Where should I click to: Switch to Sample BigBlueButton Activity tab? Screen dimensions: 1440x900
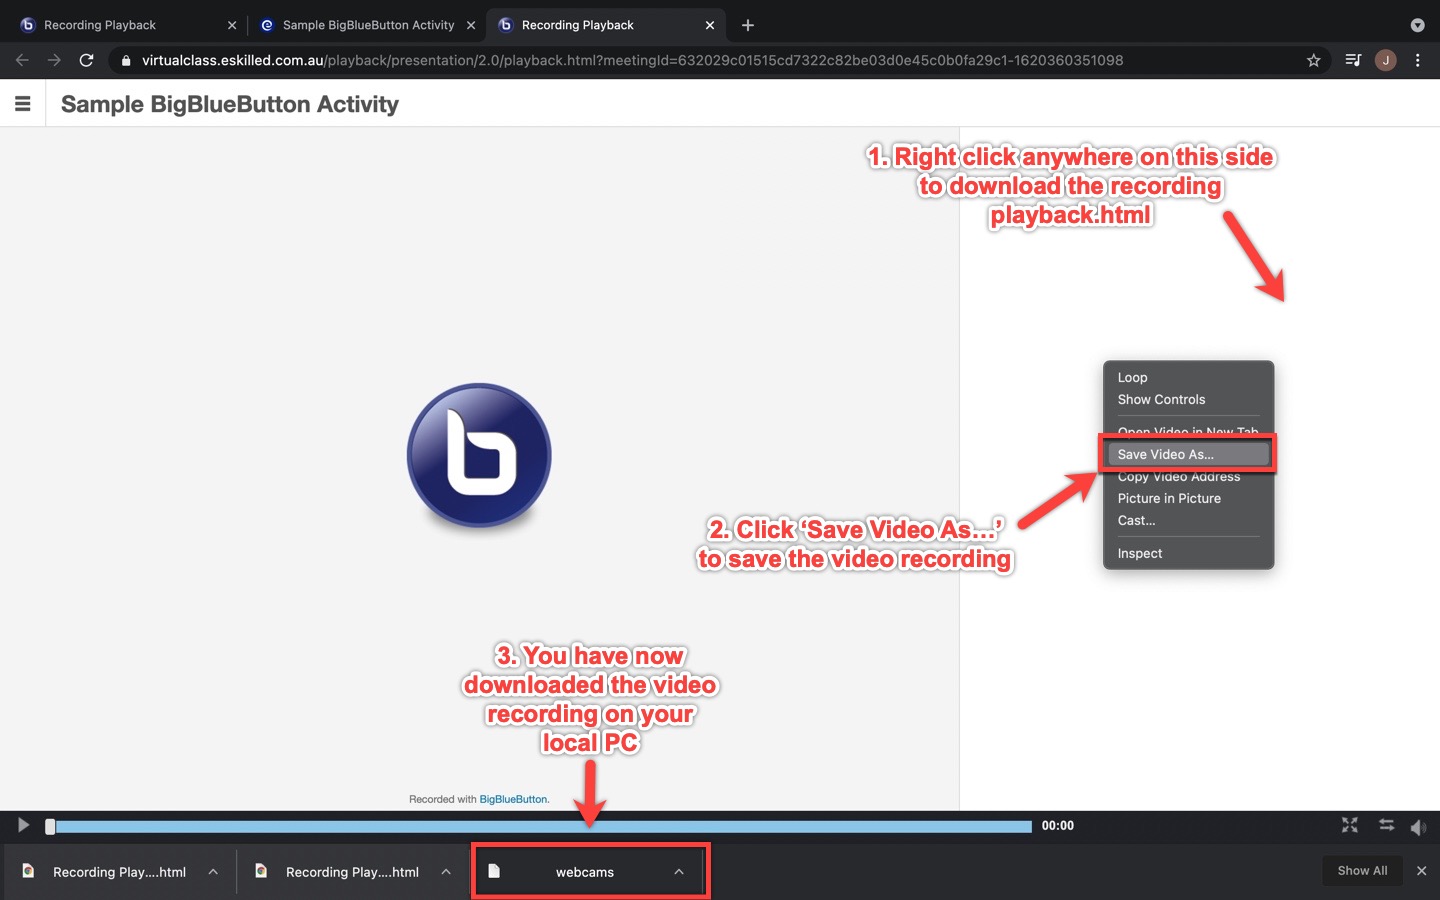pos(367,25)
